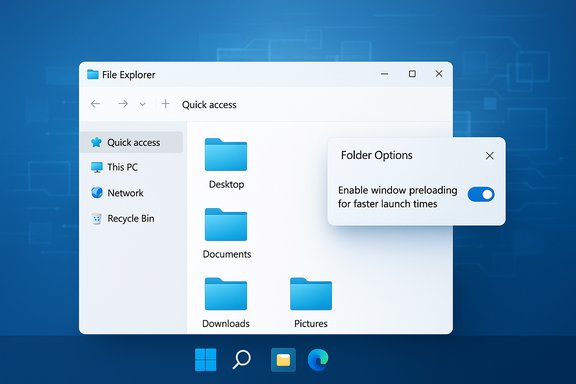576x384 pixels.
Task: Click the forward arrow in File Explorer
Action: pos(123,104)
